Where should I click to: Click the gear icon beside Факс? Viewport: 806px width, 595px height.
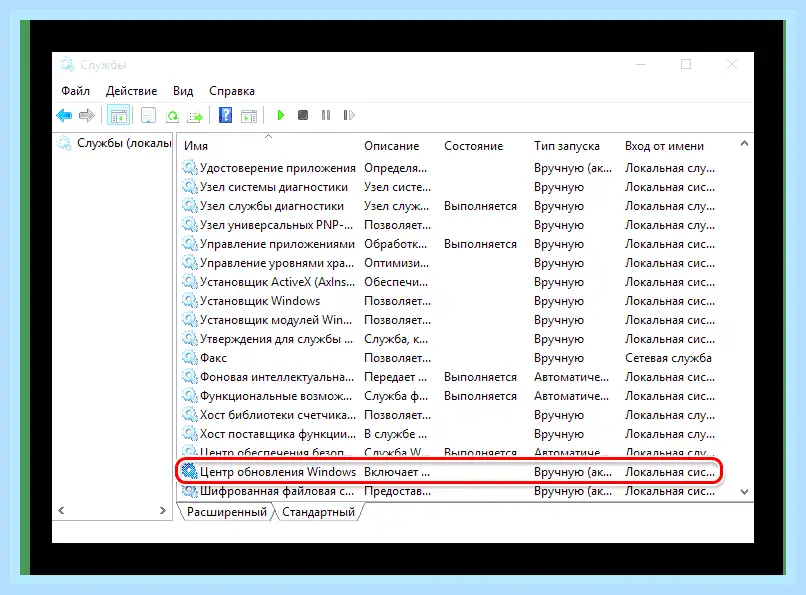tap(190, 358)
